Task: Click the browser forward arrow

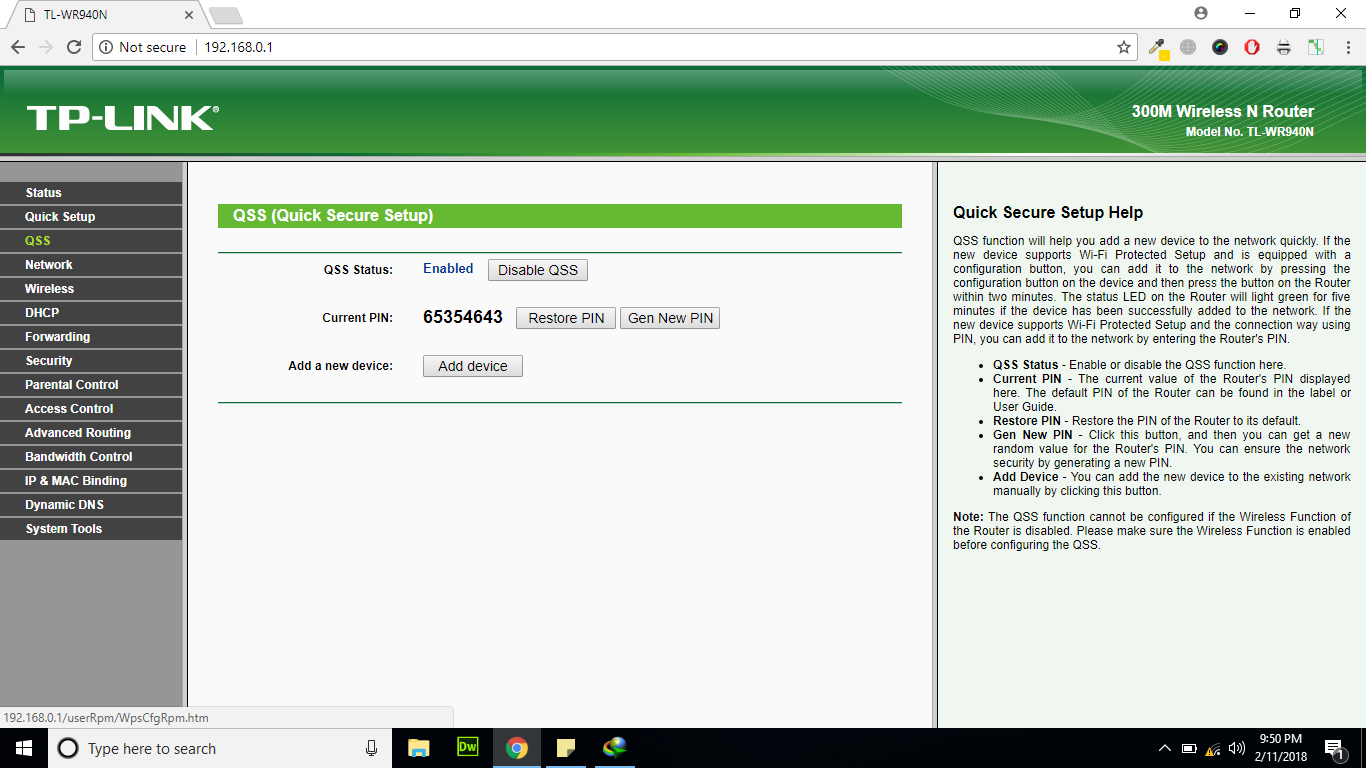Action: (46, 47)
